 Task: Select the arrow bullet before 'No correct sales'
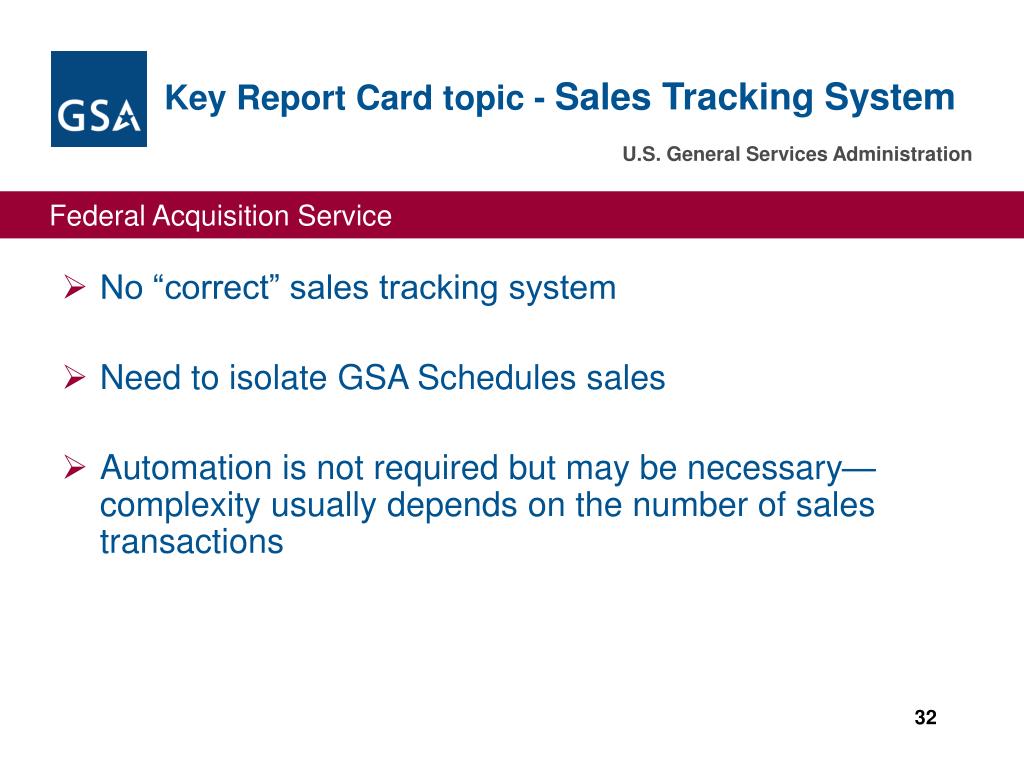(x=75, y=287)
